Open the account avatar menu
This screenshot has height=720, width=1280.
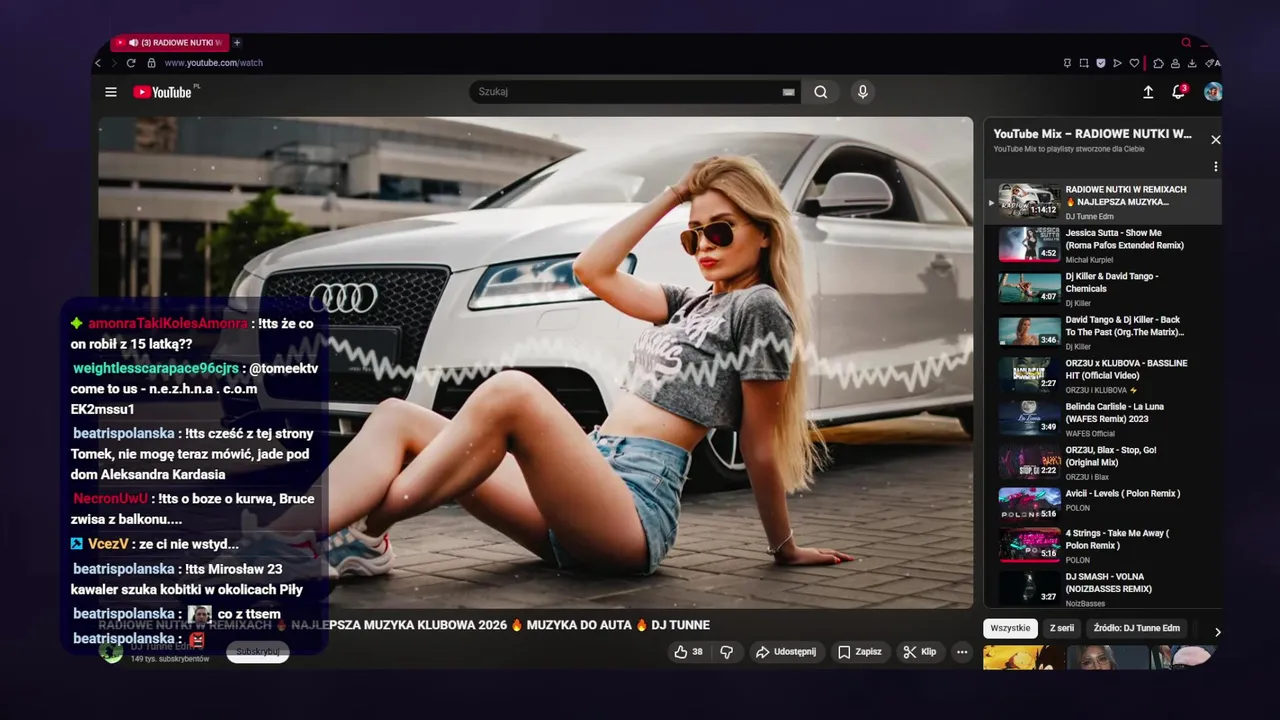(1212, 92)
